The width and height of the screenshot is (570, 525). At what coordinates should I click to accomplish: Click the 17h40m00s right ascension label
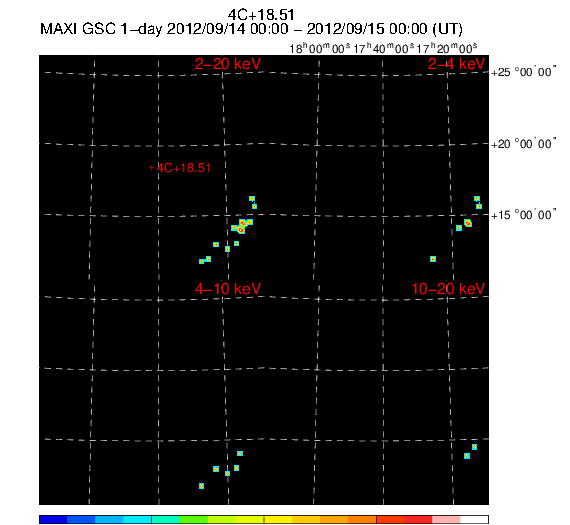384,48
